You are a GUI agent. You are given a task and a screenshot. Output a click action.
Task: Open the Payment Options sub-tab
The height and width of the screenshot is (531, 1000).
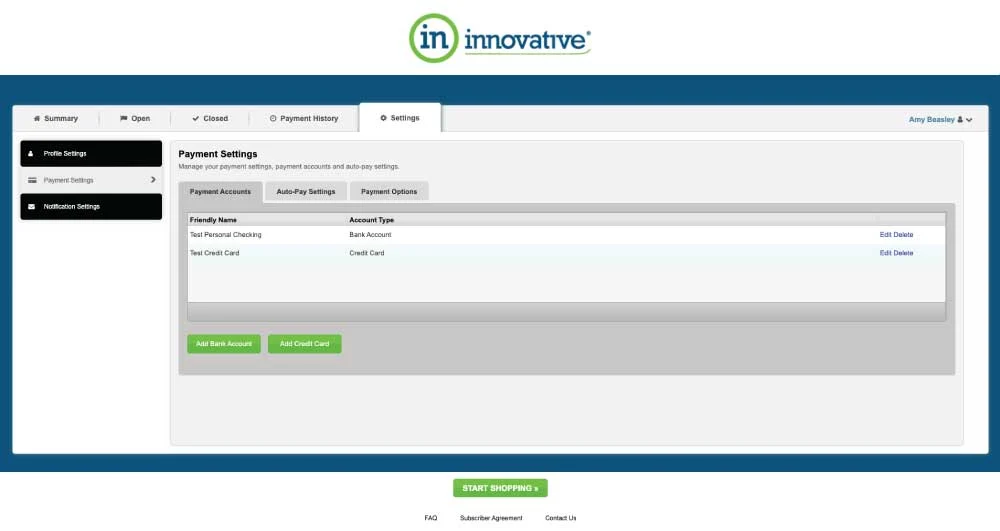389,192
